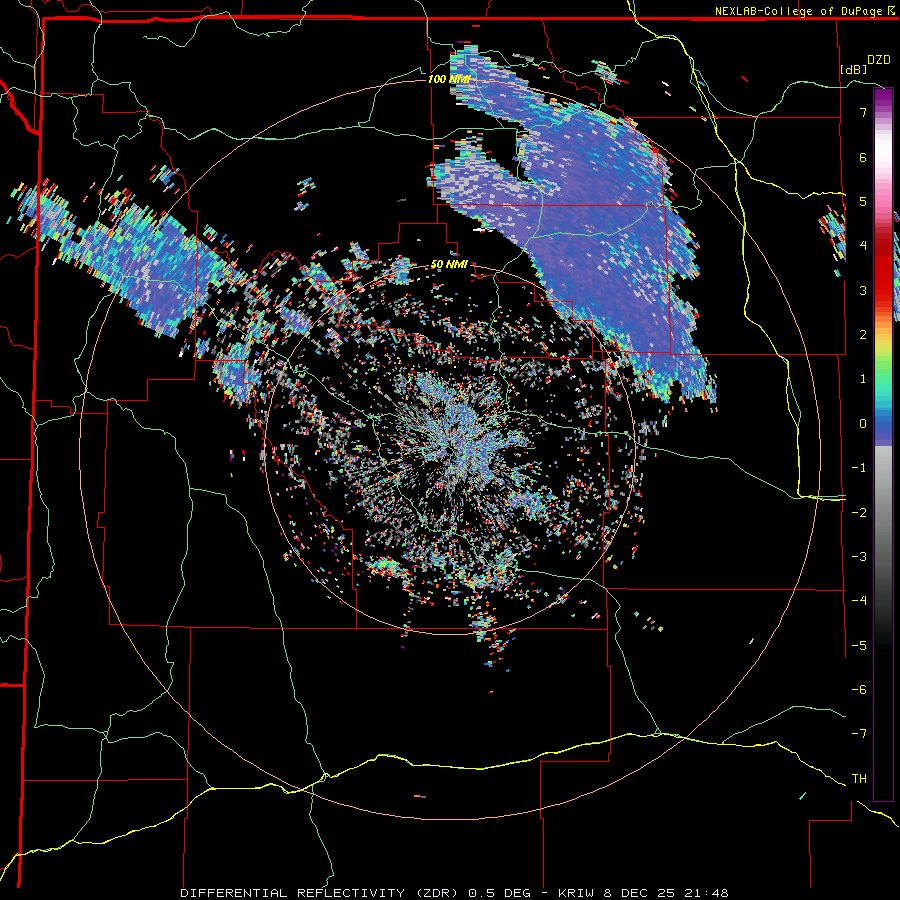Click the ZDR color scale bar
Image resolution: width=900 pixels, height=900 pixels.
(x=883, y=444)
